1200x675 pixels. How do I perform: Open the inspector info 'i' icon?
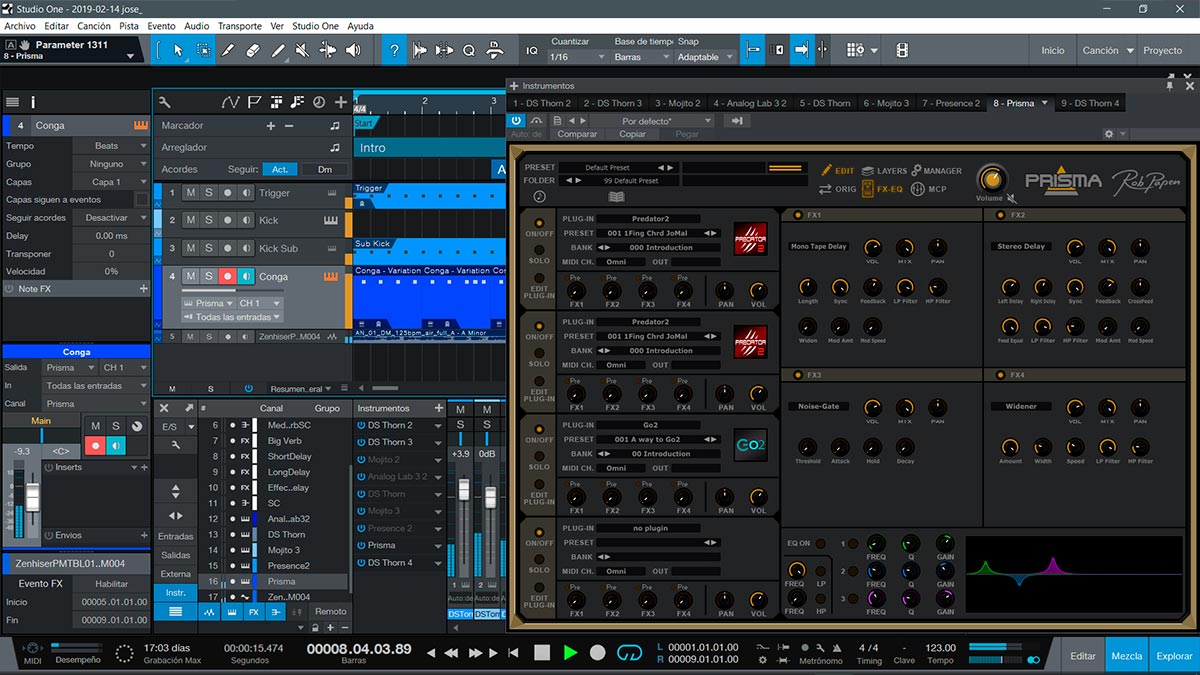[33, 102]
